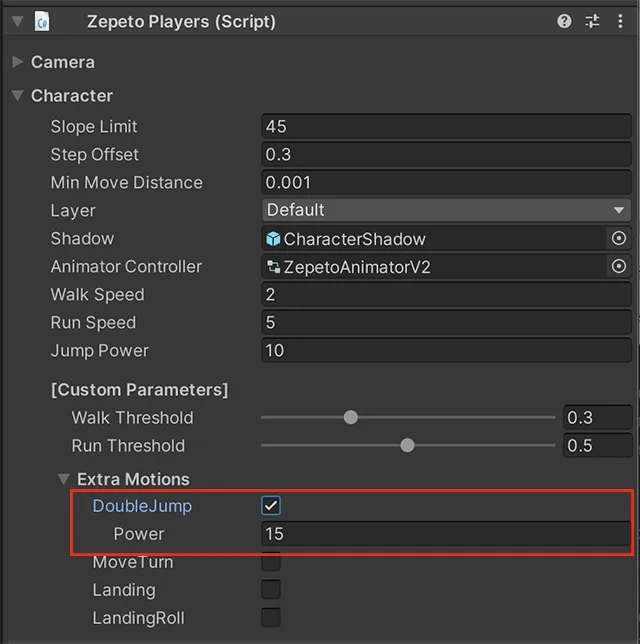Screen dimensions: 640x644
Task: Open the object picker for Animator Controller
Action: 619,266
